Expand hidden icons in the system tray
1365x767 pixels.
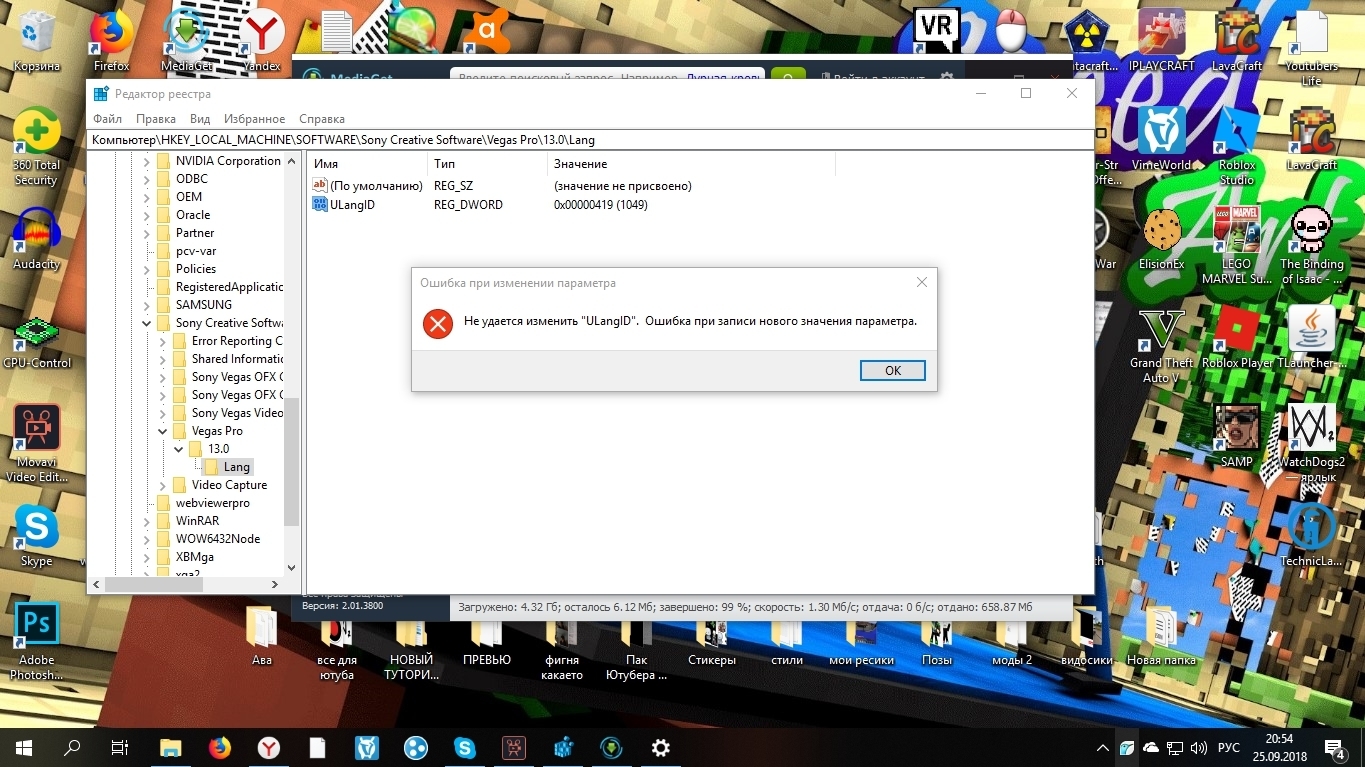[1102, 748]
